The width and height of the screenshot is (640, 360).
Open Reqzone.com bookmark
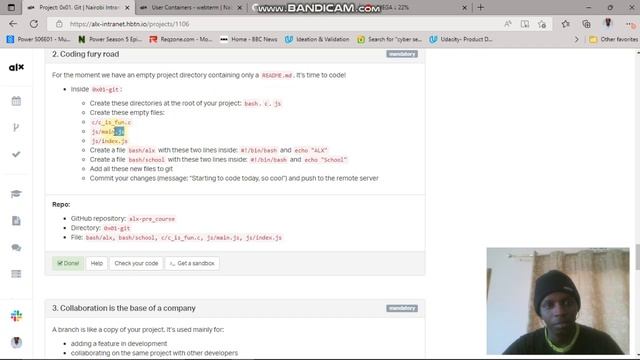[x=181, y=39]
